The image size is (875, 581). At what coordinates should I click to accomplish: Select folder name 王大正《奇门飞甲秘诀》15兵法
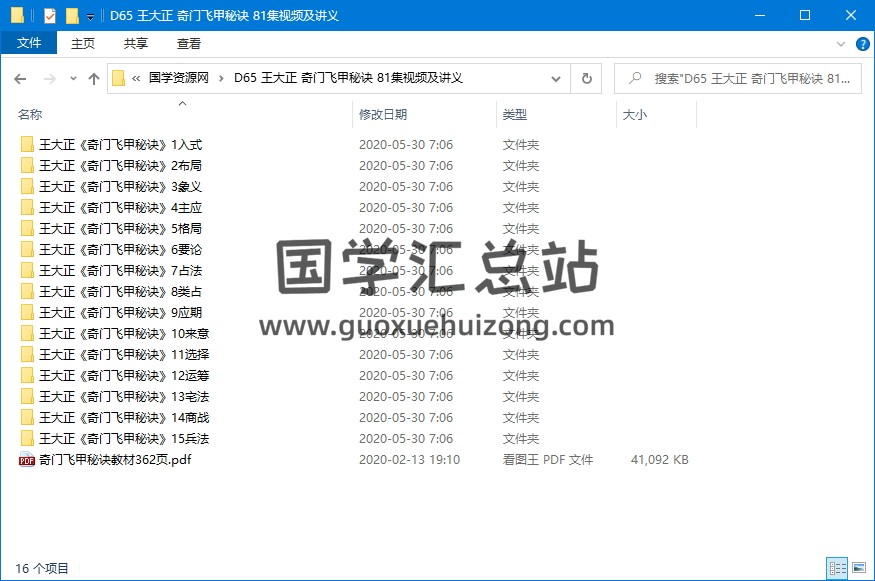pos(124,439)
